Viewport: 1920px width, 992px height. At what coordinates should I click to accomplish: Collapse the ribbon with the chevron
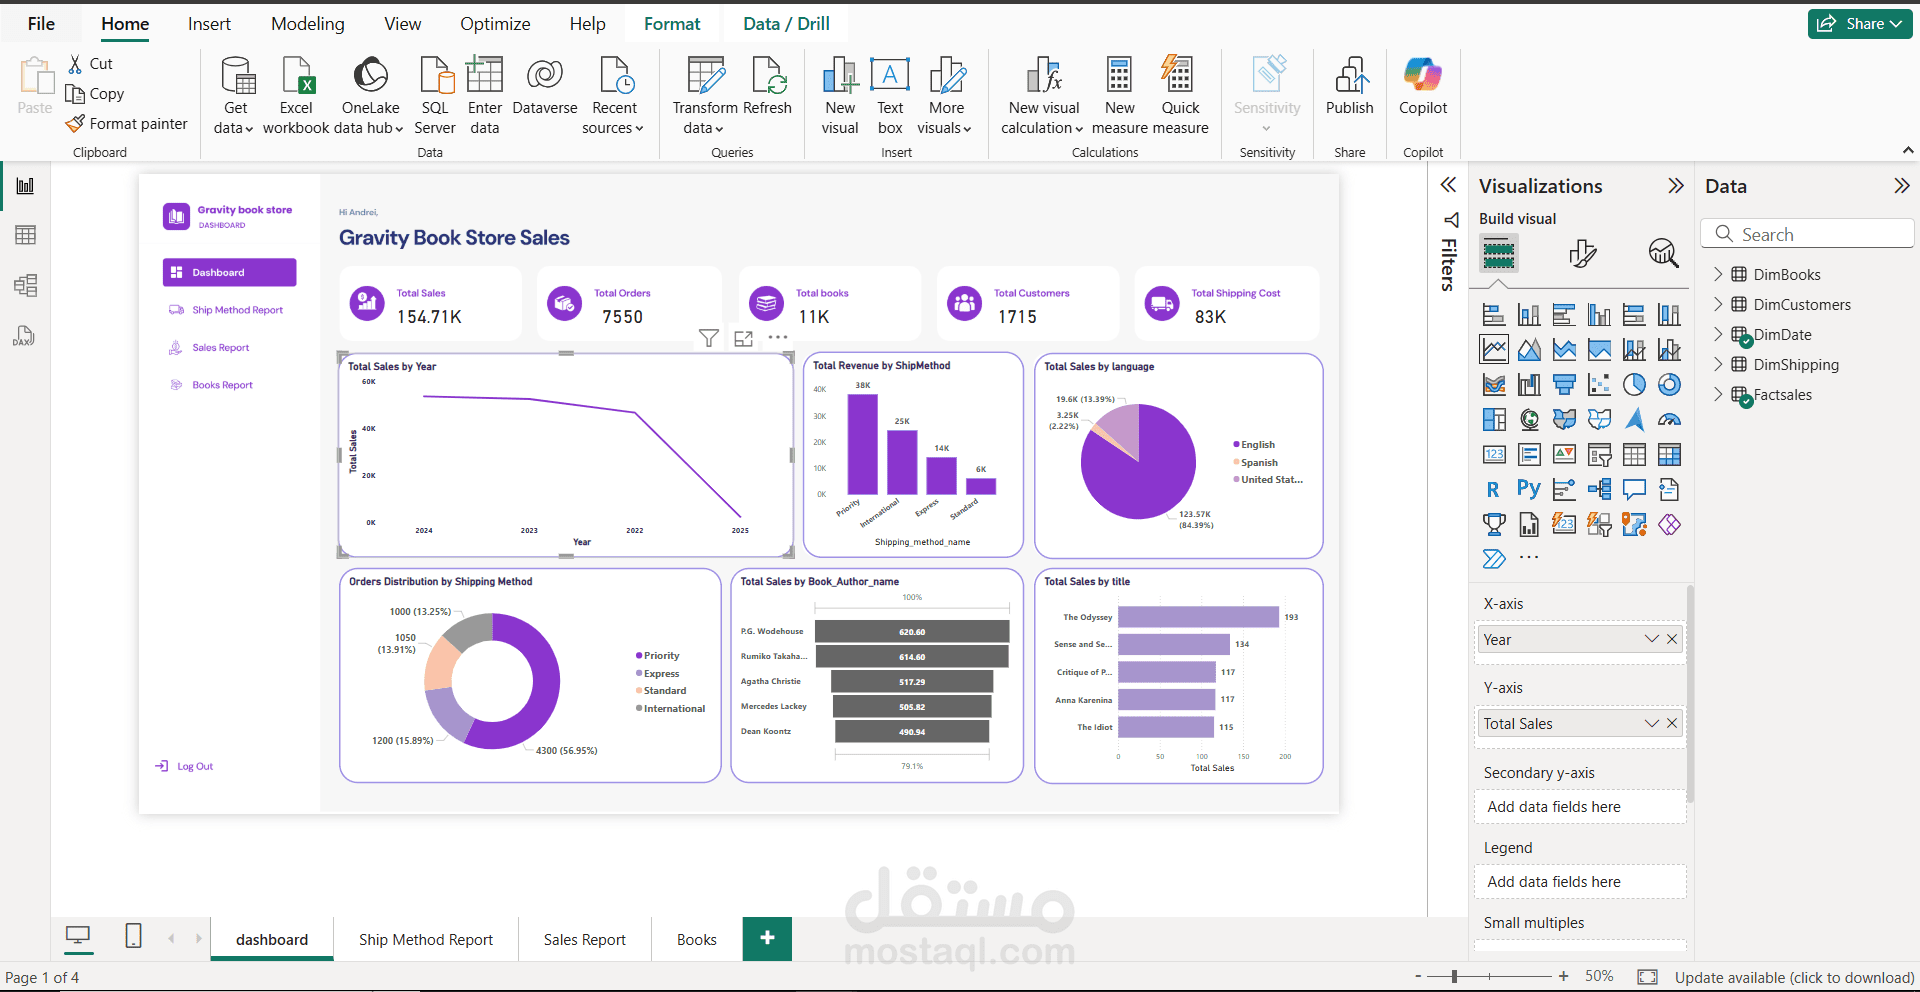[1908, 150]
